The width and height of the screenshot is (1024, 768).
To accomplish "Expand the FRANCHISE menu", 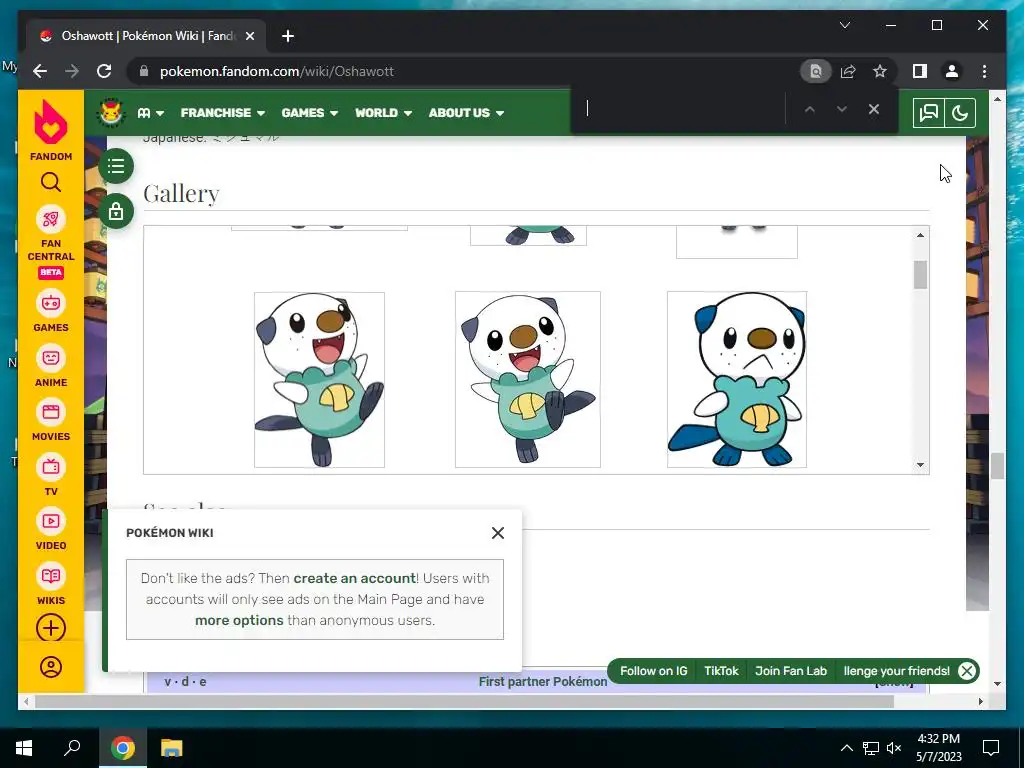I will coord(223,113).
